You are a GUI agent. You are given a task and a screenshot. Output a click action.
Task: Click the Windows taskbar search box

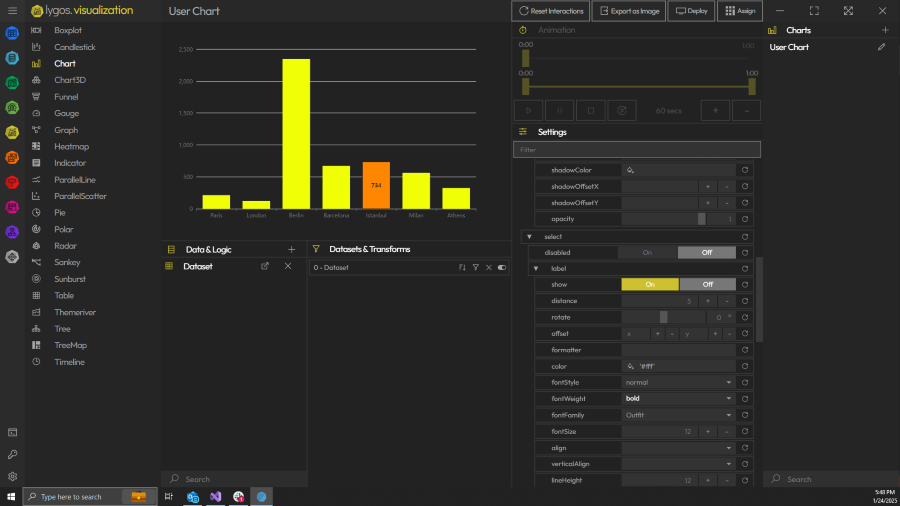click(x=90, y=497)
